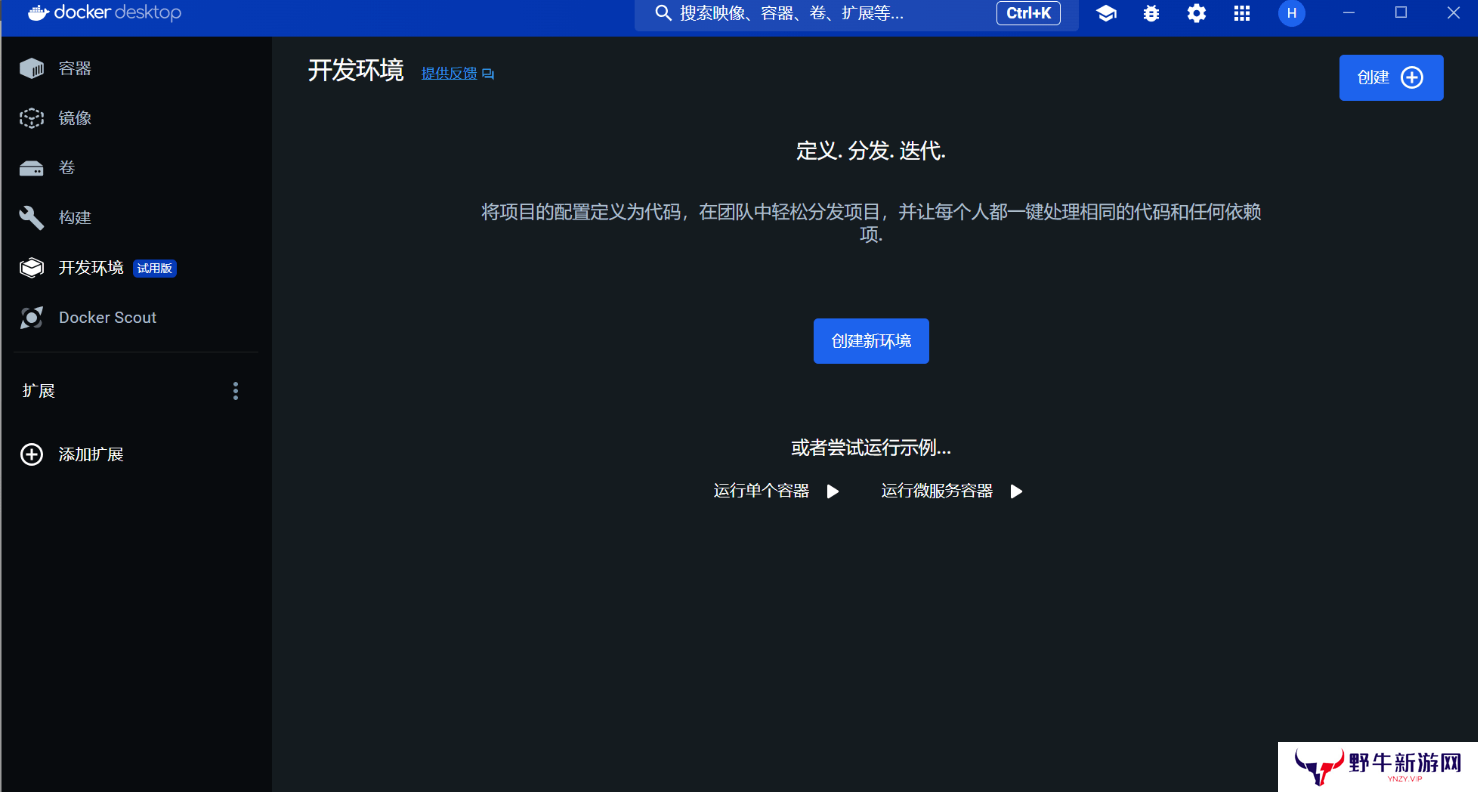1478x792 pixels.
Task: Click the 或者尝试运行示例... text
Action: pos(871,448)
